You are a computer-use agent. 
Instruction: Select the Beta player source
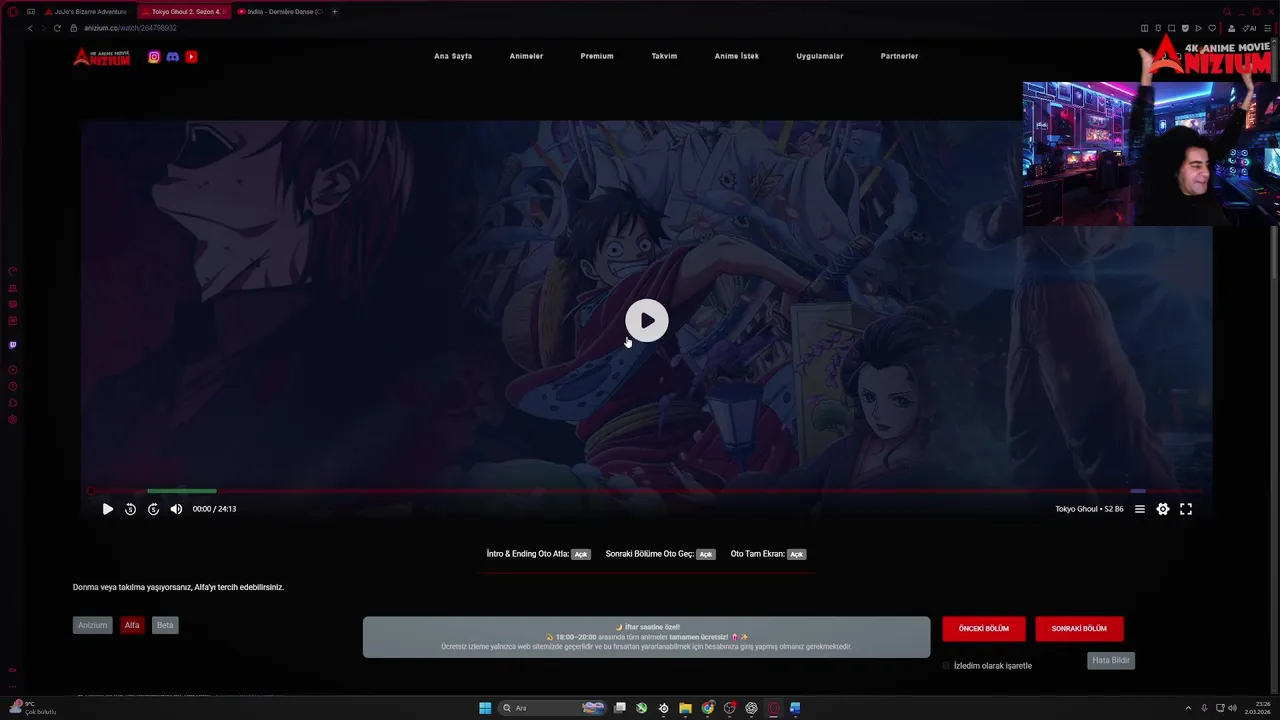[x=165, y=625]
